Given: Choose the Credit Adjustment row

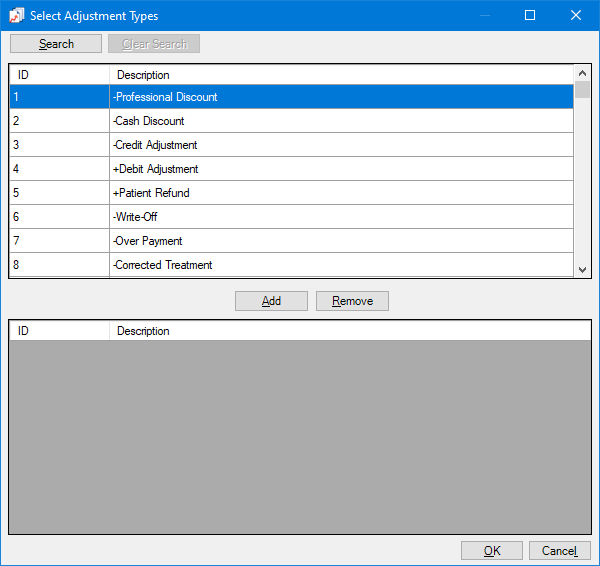Looking at the screenshot, I should pyautogui.click(x=155, y=145).
